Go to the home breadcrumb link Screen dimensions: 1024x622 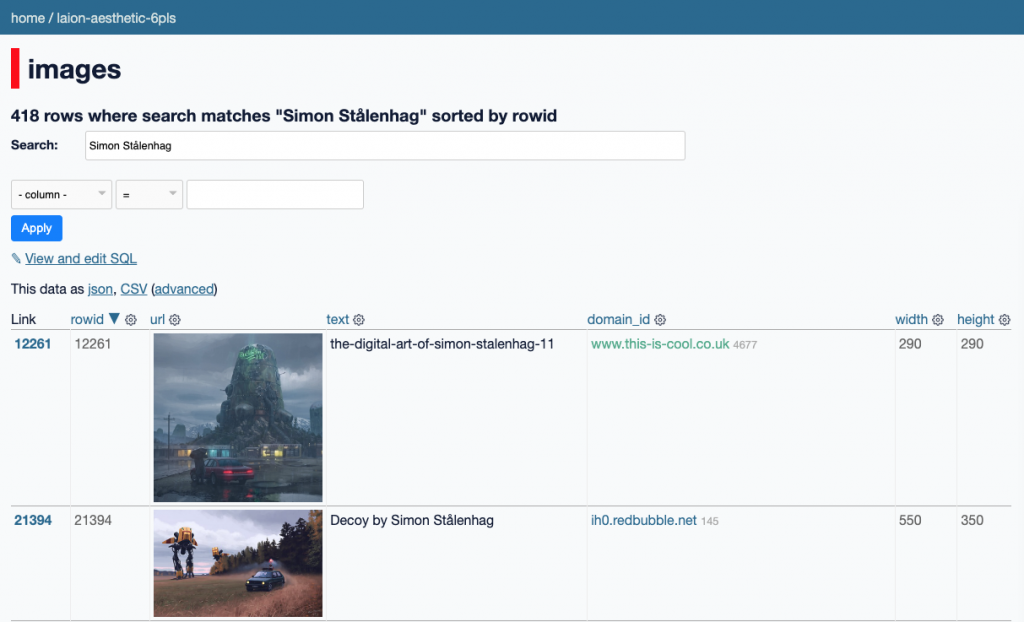point(28,18)
